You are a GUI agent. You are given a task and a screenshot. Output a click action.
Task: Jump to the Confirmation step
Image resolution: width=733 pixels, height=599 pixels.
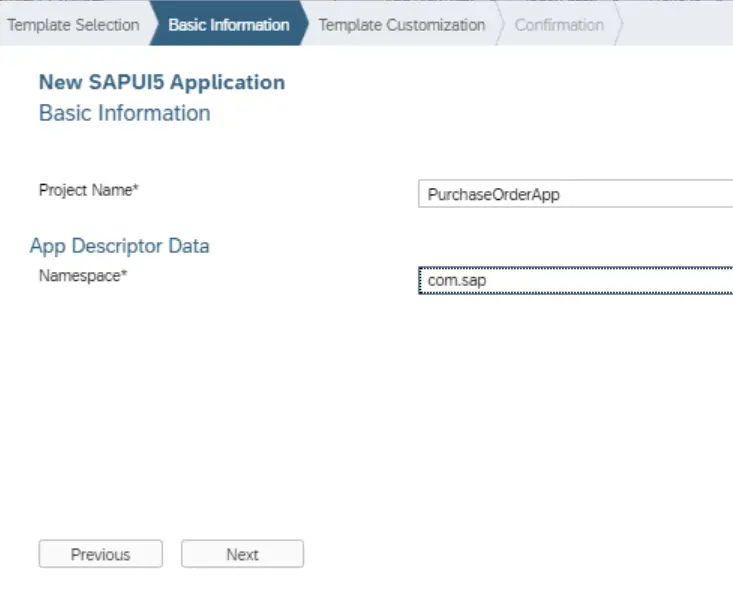[x=558, y=25]
